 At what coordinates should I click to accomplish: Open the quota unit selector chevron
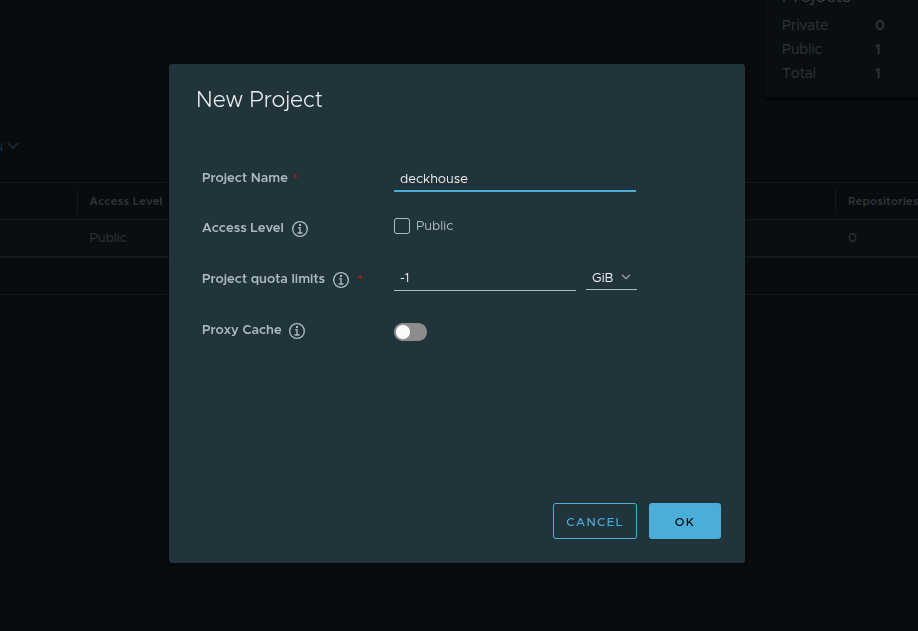coord(627,278)
